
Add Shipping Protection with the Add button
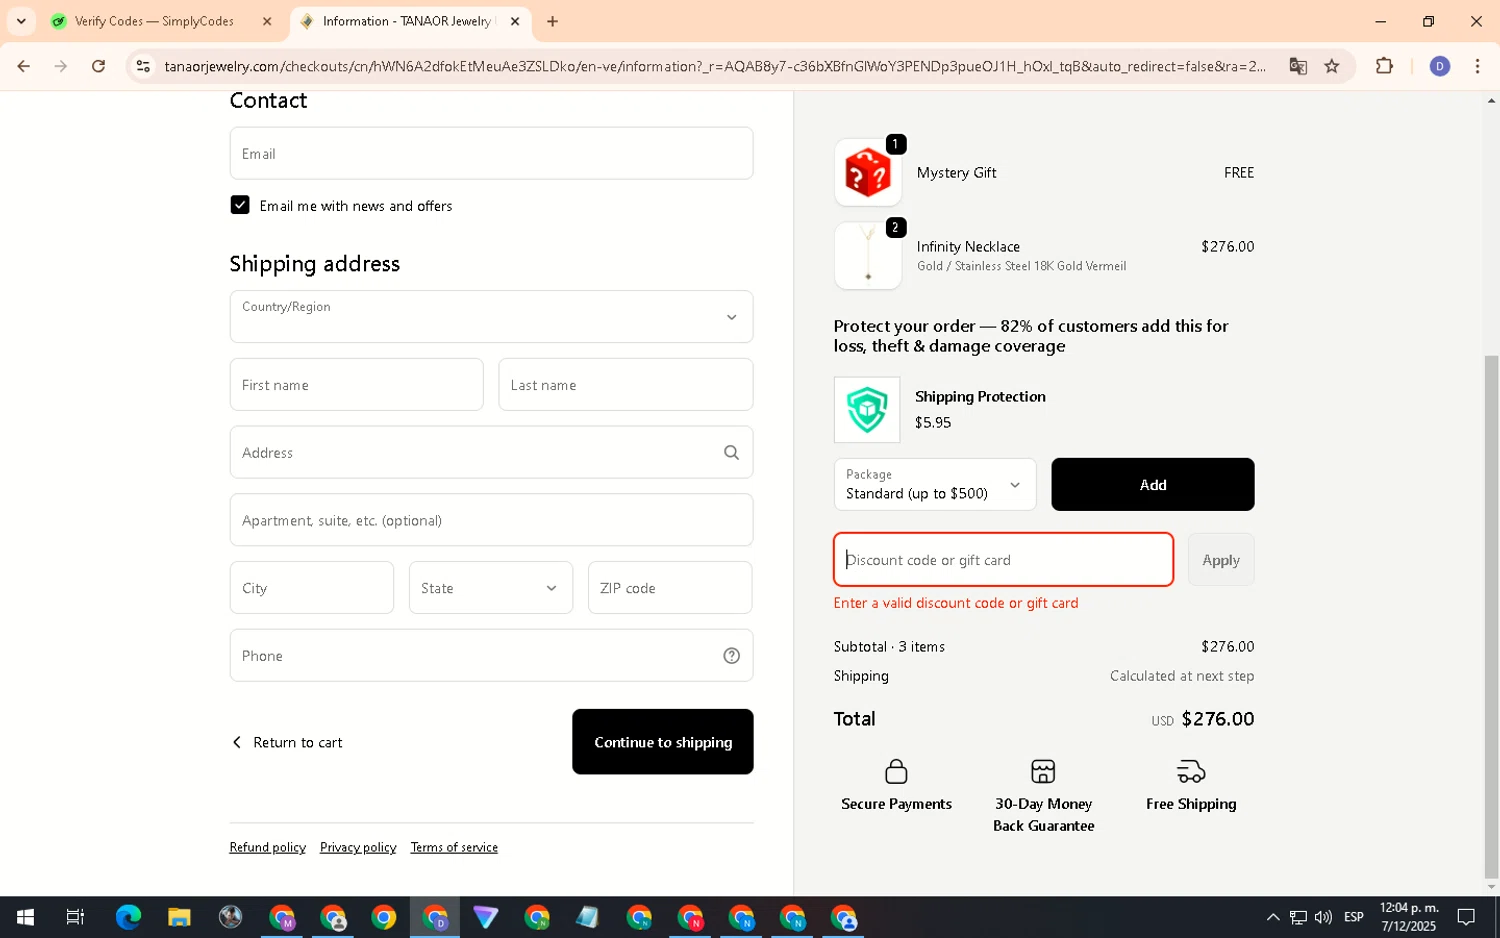point(1153,484)
